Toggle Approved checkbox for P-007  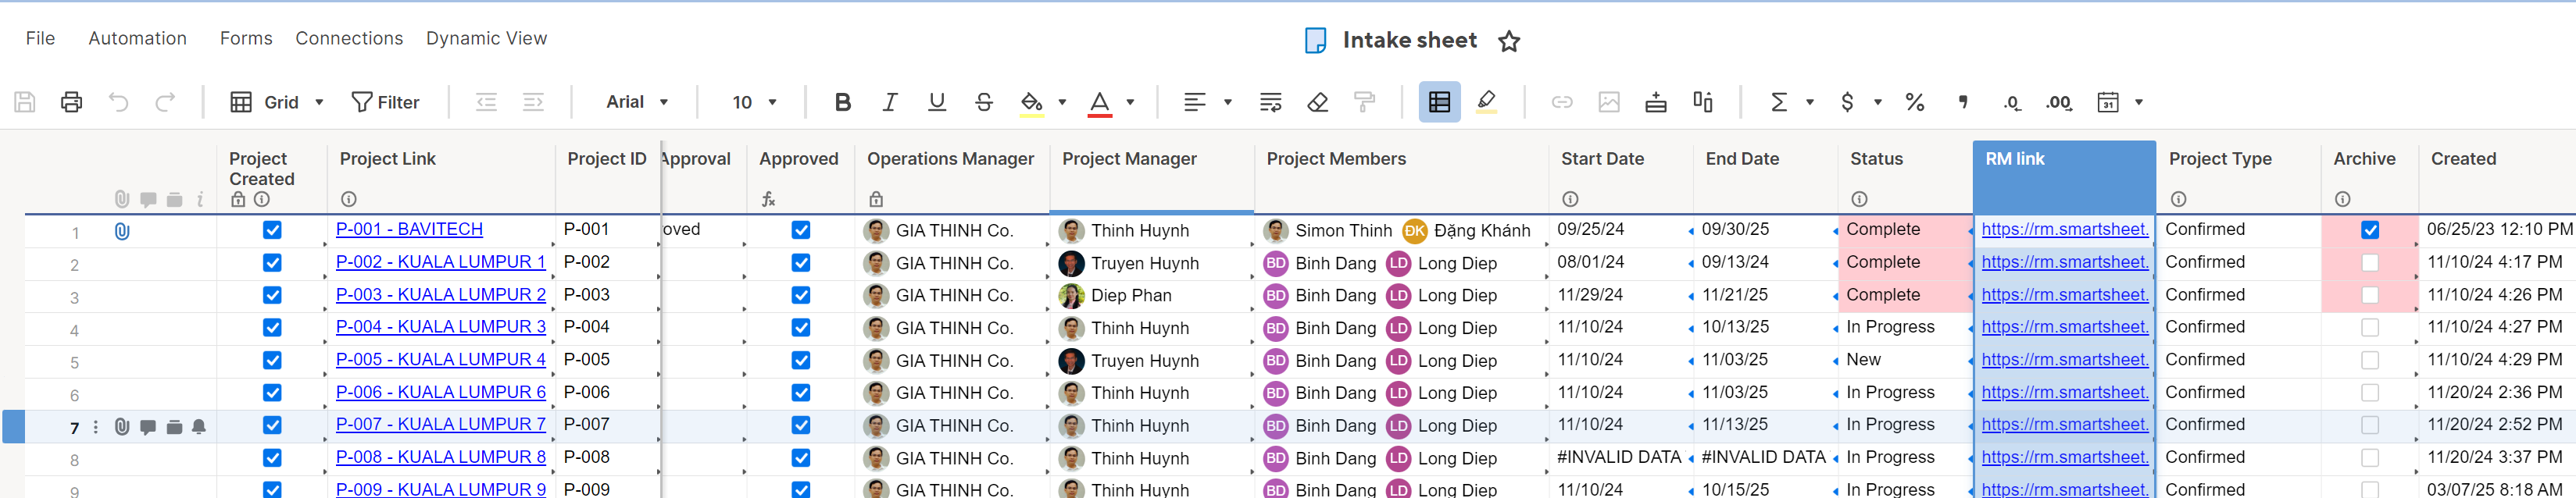[800, 425]
